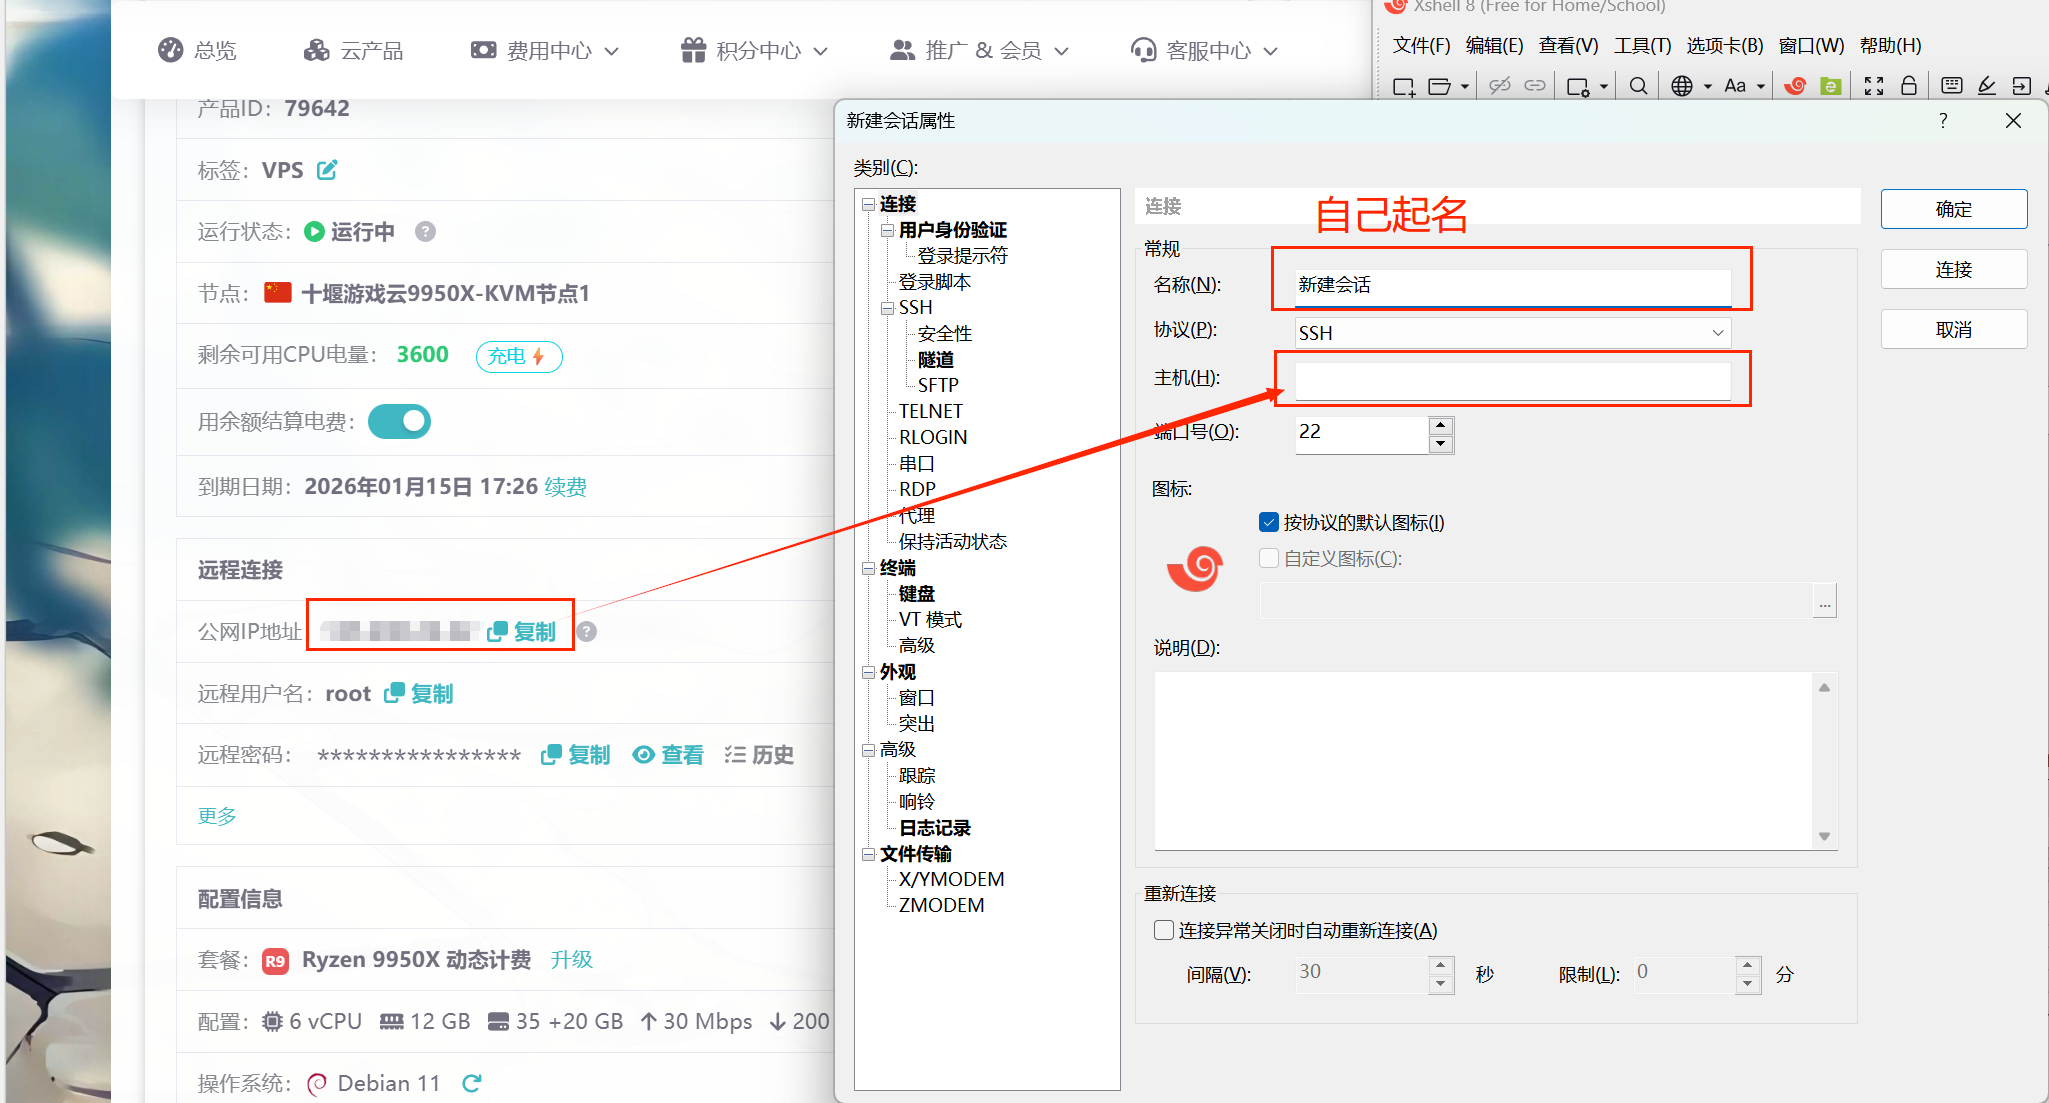Click the 主机(H) host input field

click(1512, 380)
